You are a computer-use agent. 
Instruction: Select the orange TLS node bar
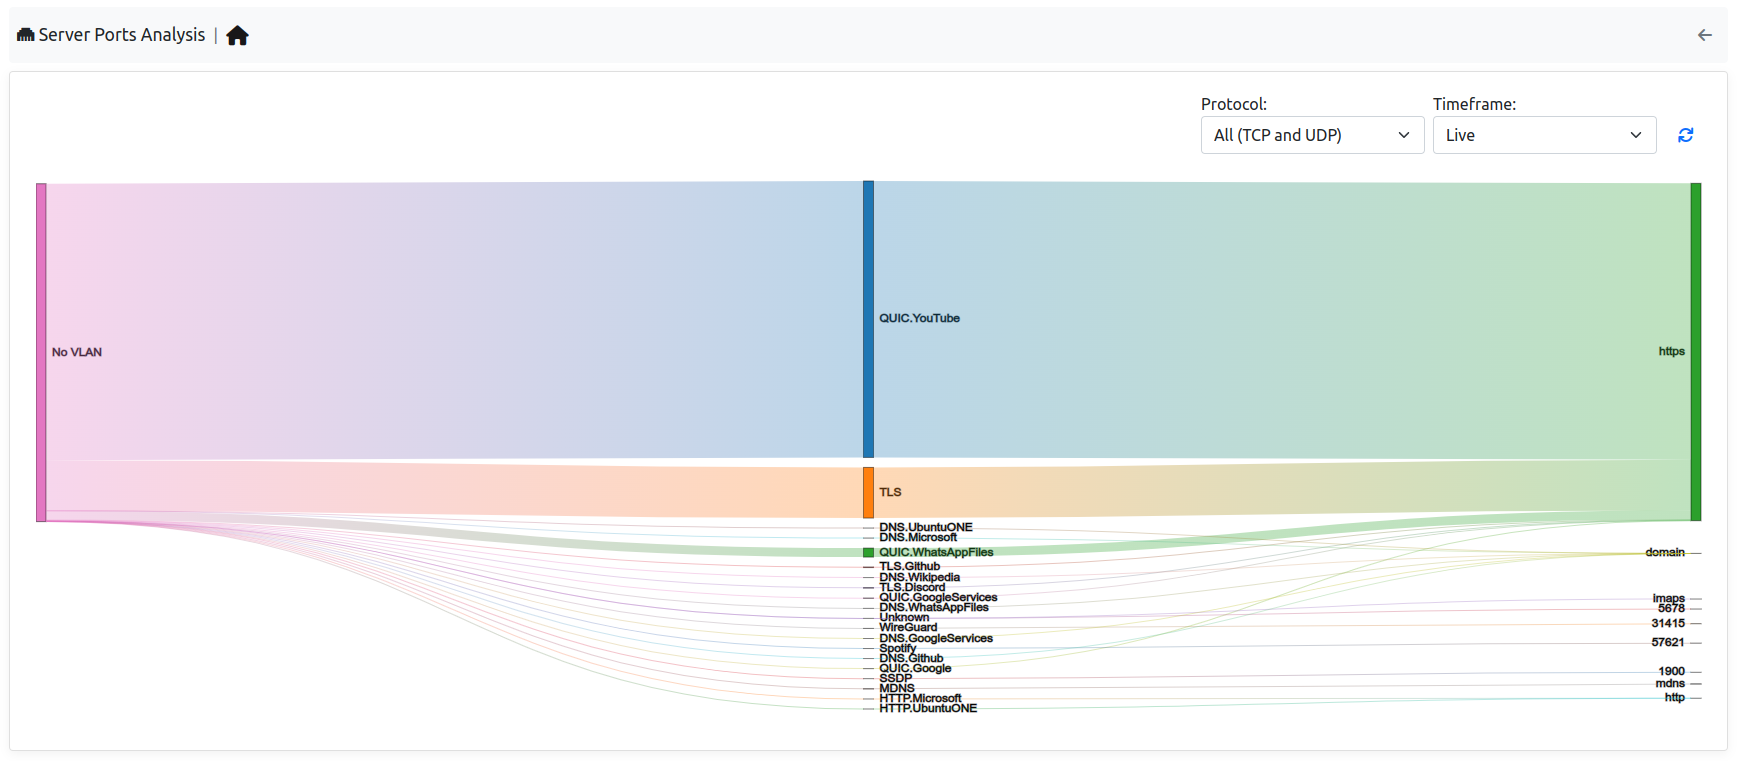tap(868, 492)
